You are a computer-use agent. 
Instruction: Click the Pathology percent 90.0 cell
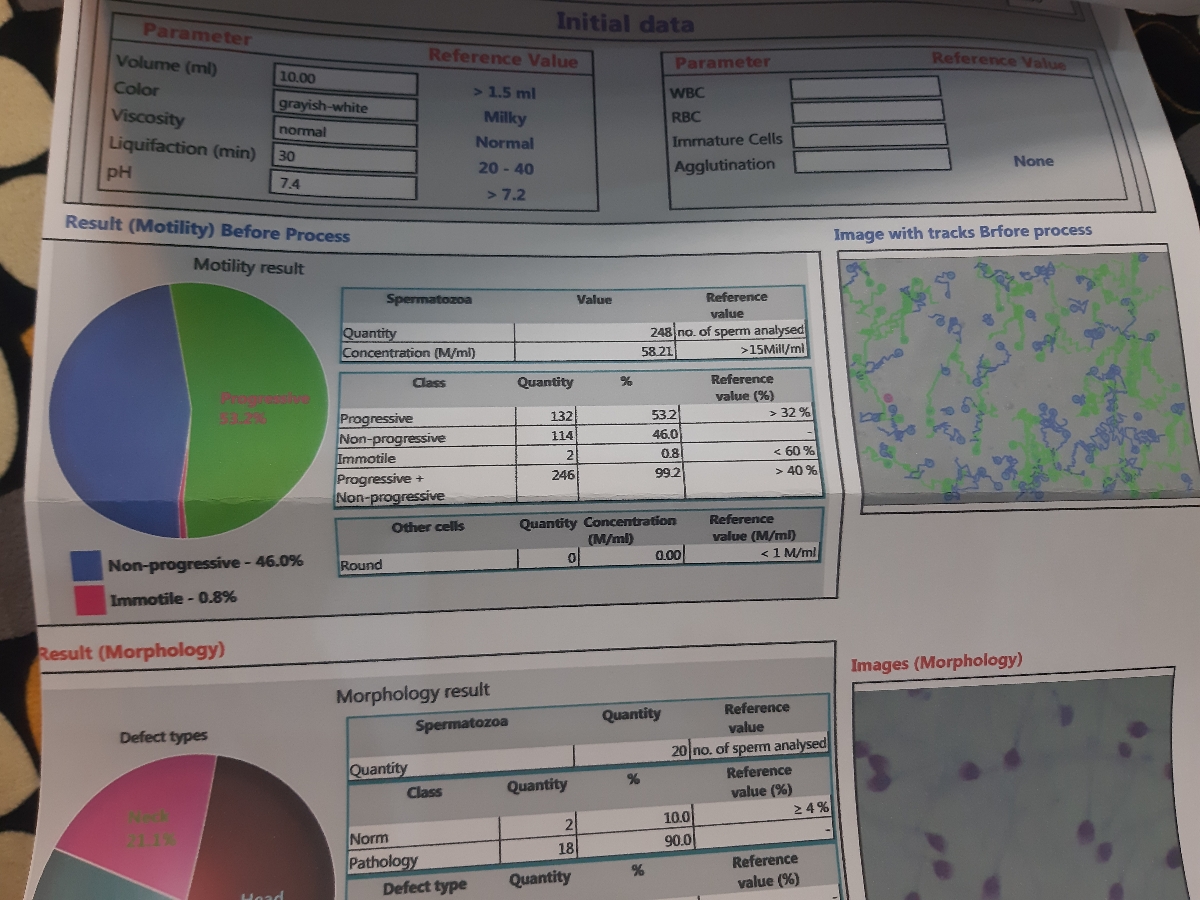pyautogui.click(x=638, y=840)
